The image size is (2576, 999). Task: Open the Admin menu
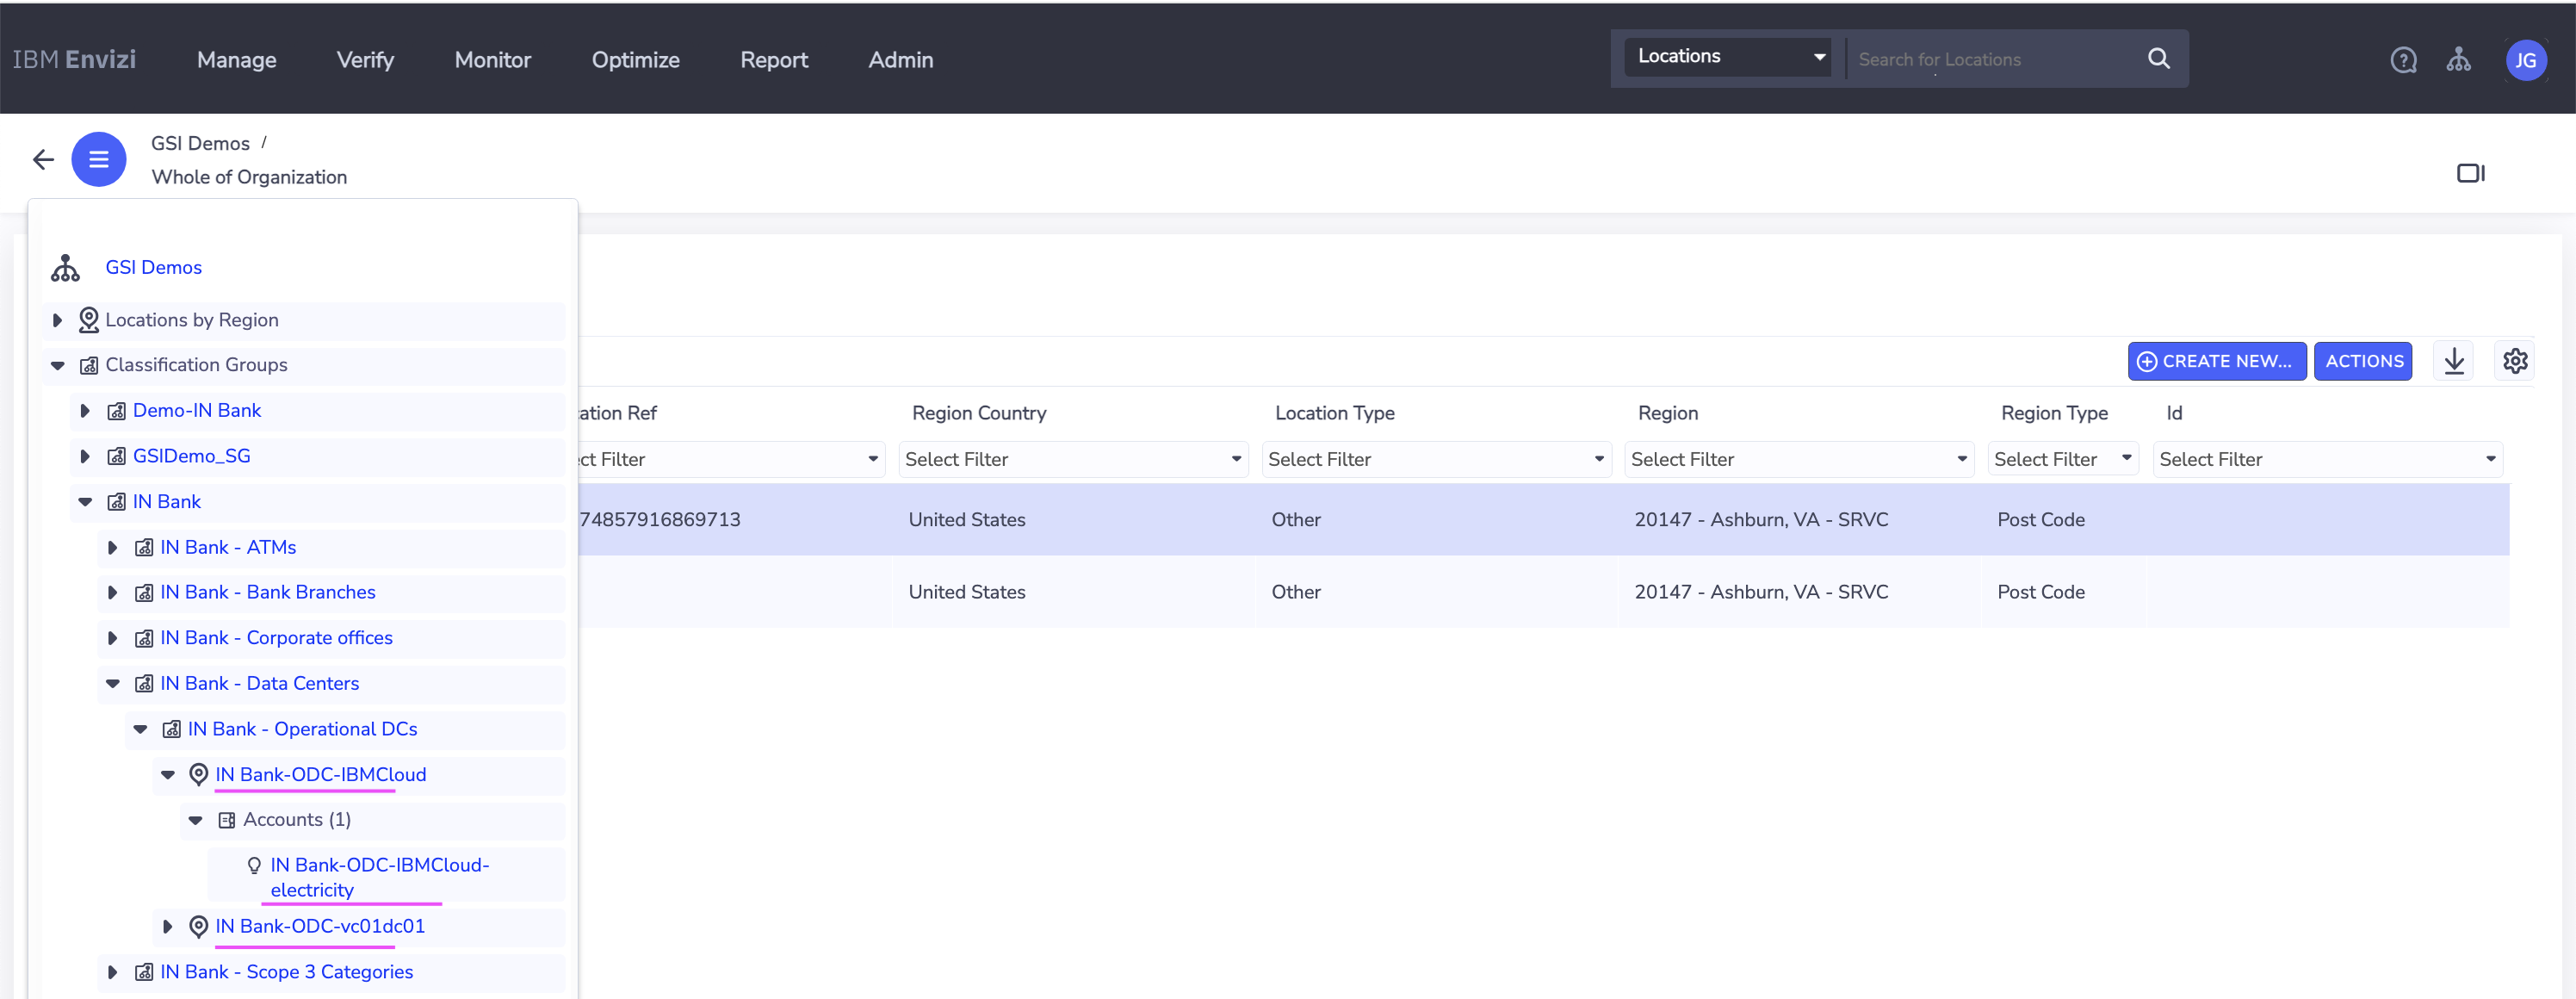[x=901, y=60]
